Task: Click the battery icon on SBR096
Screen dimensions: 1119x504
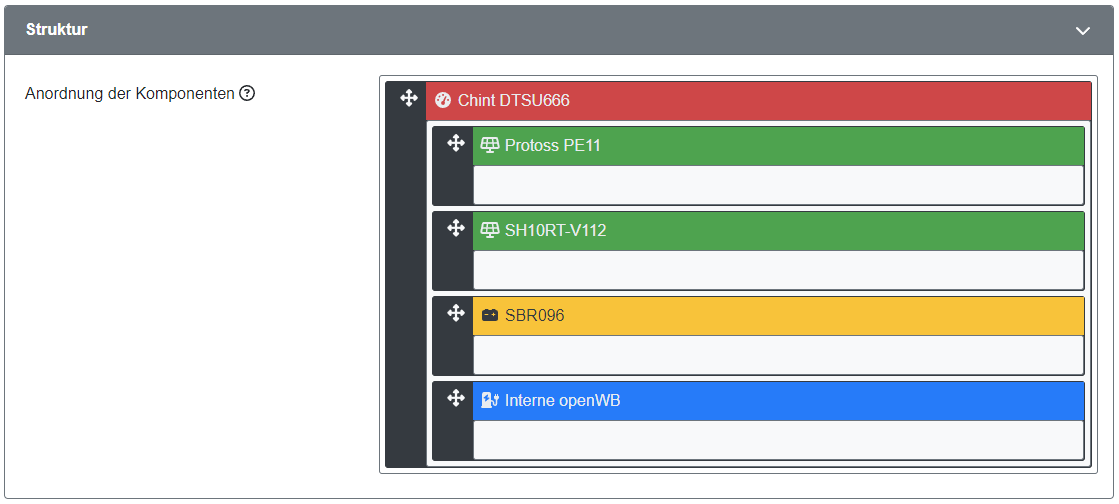Action: 489,316
